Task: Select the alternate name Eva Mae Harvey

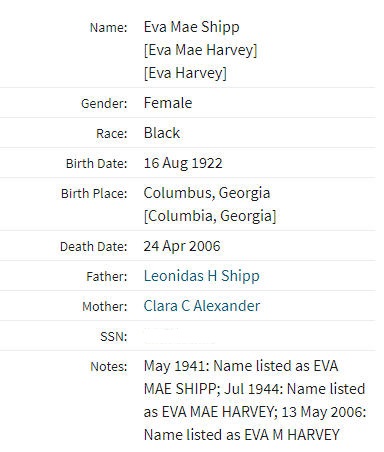Action: 200,50
